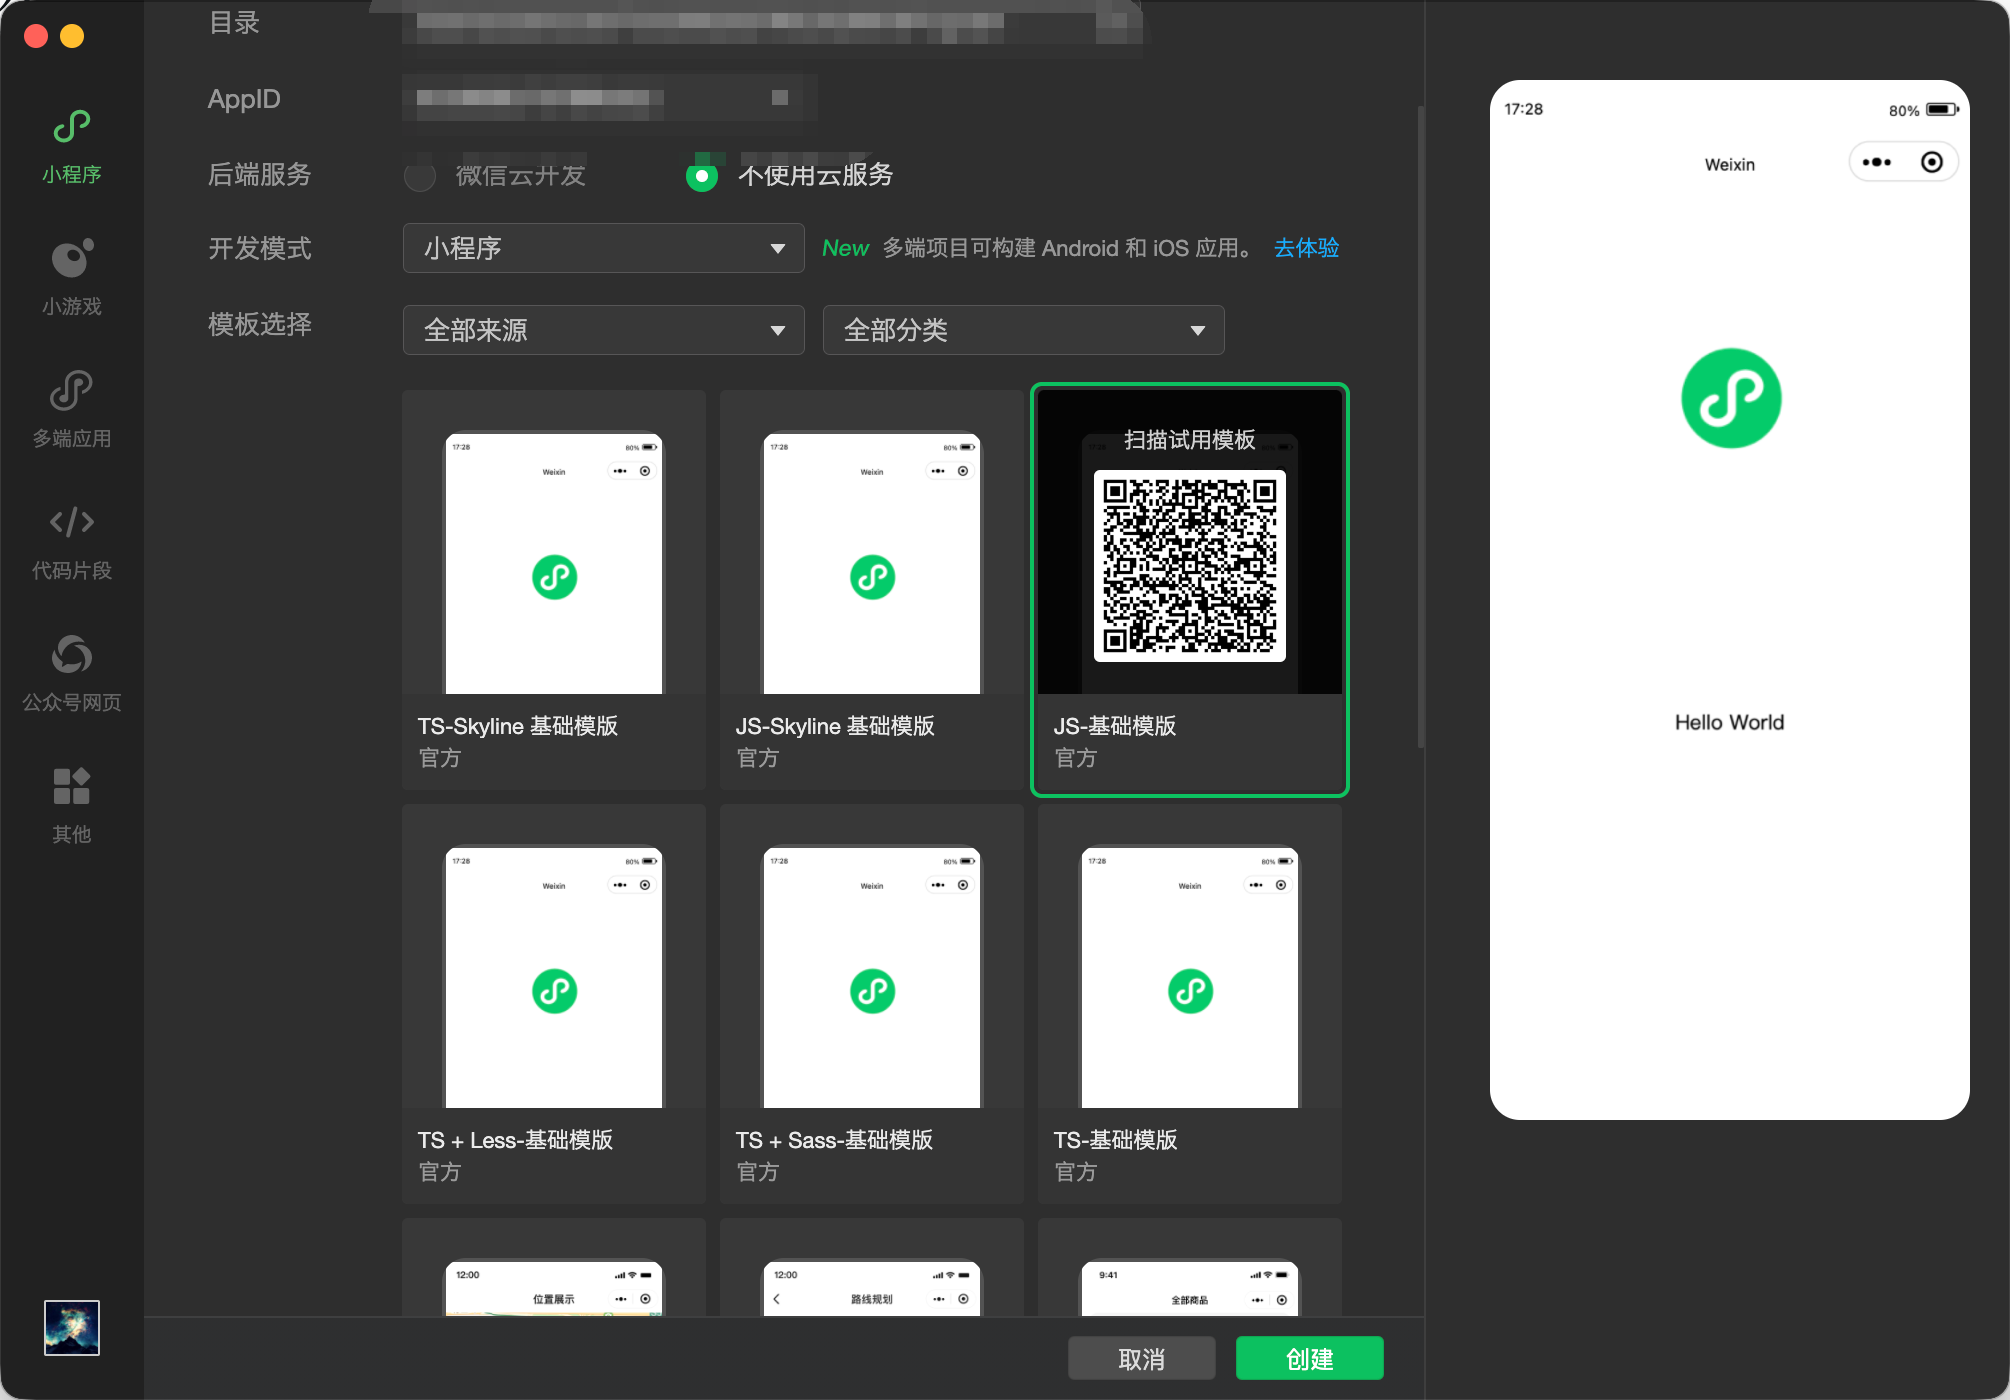Select 公众号网页 sidebar icon

tap(71, 655)
